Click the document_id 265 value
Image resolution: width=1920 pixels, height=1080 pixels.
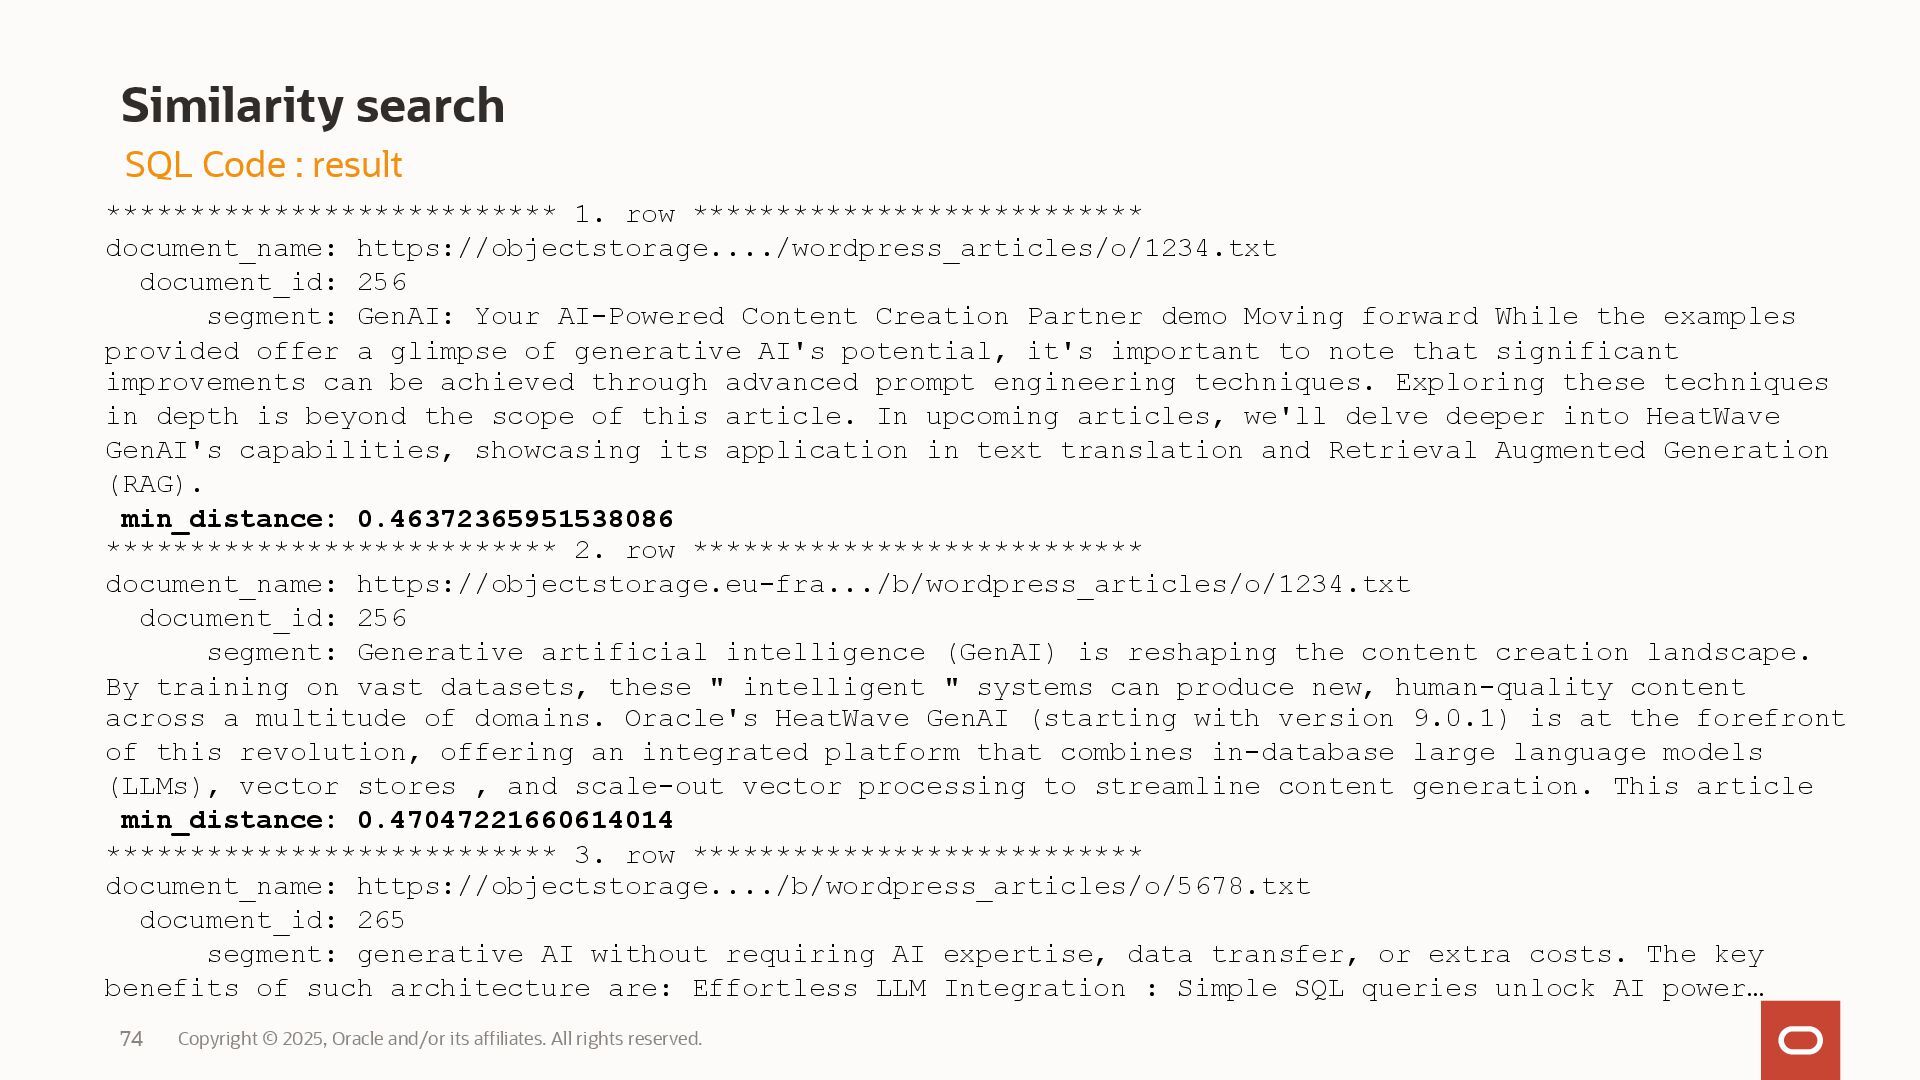pyautogui.click(x=381, y=920)
